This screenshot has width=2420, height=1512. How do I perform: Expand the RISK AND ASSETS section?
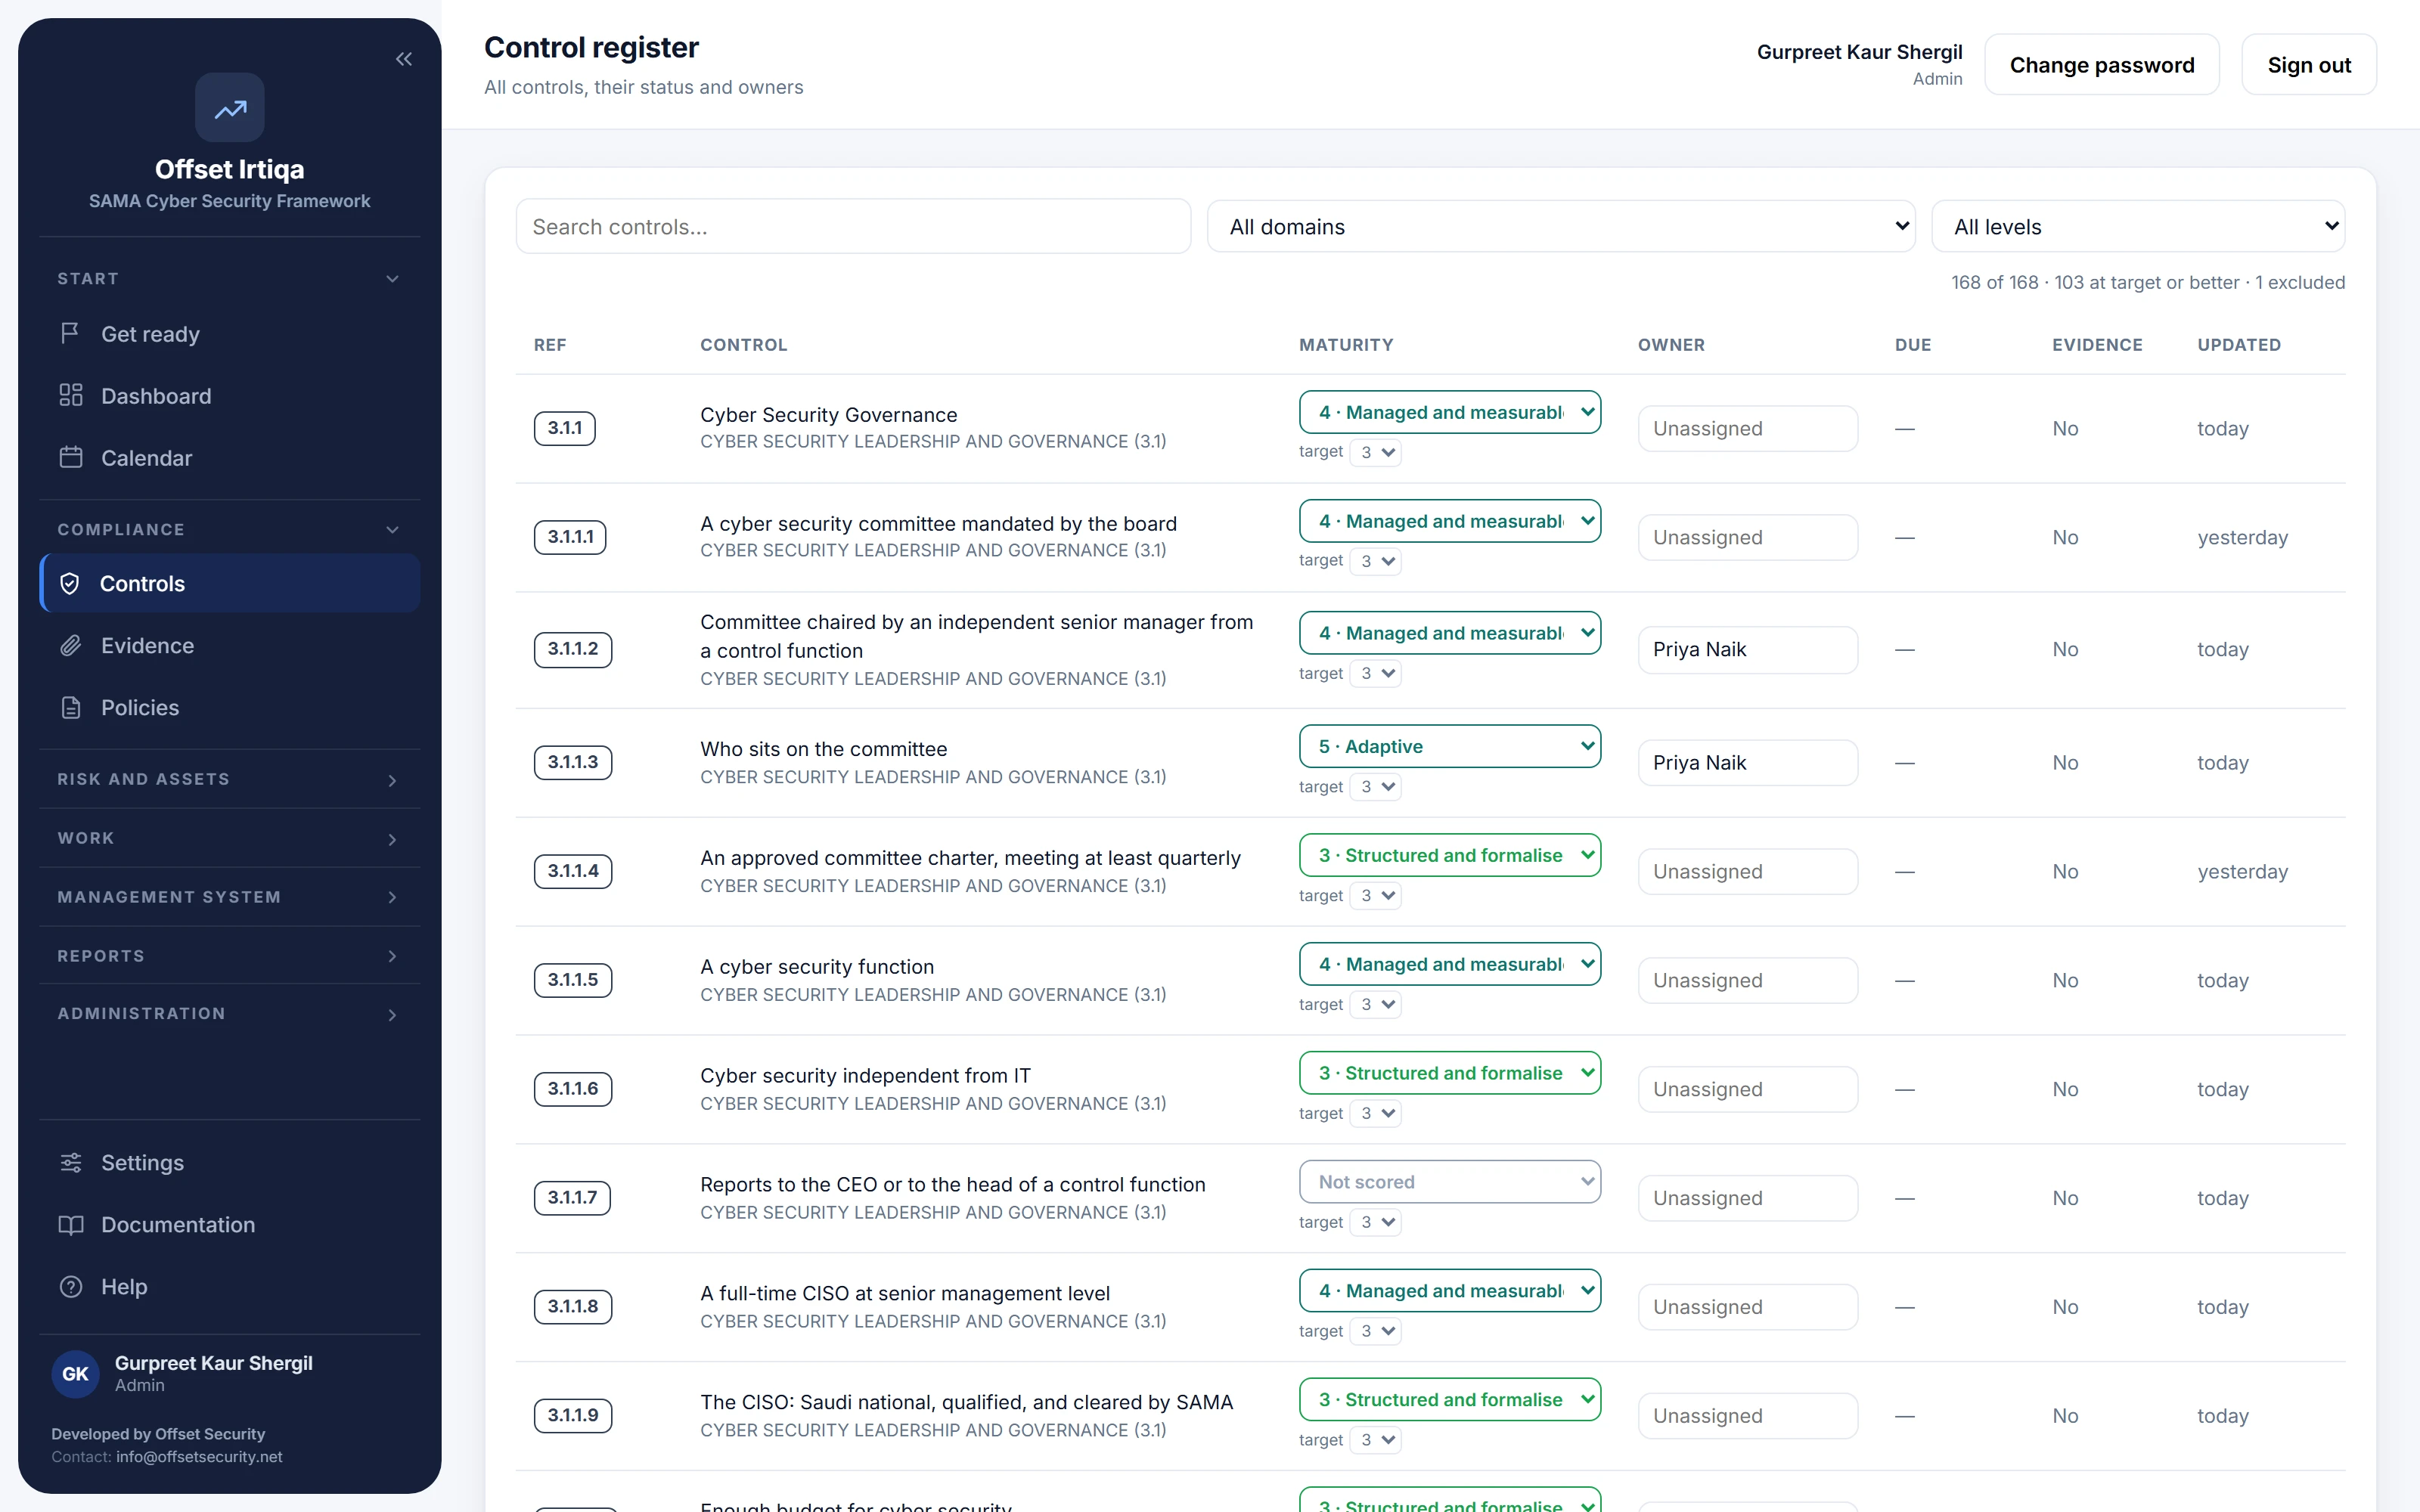tap(230, 779)
